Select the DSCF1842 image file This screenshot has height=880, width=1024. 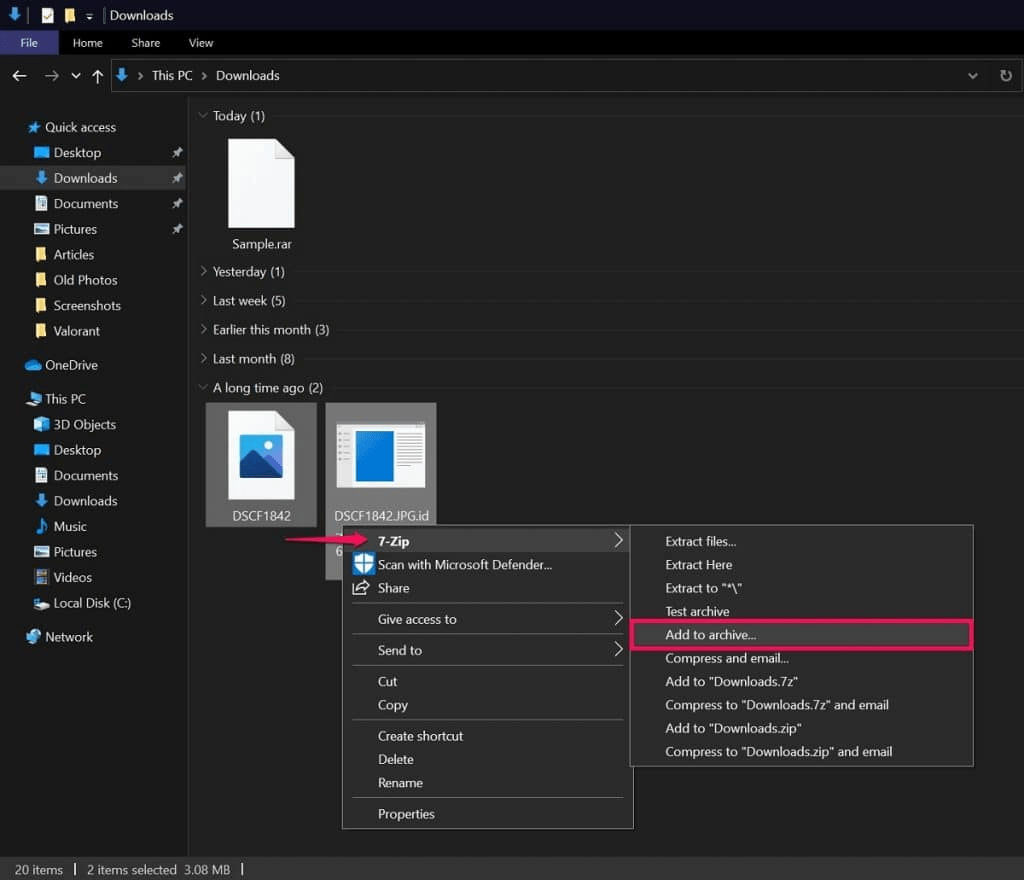[x=261, y=465]
